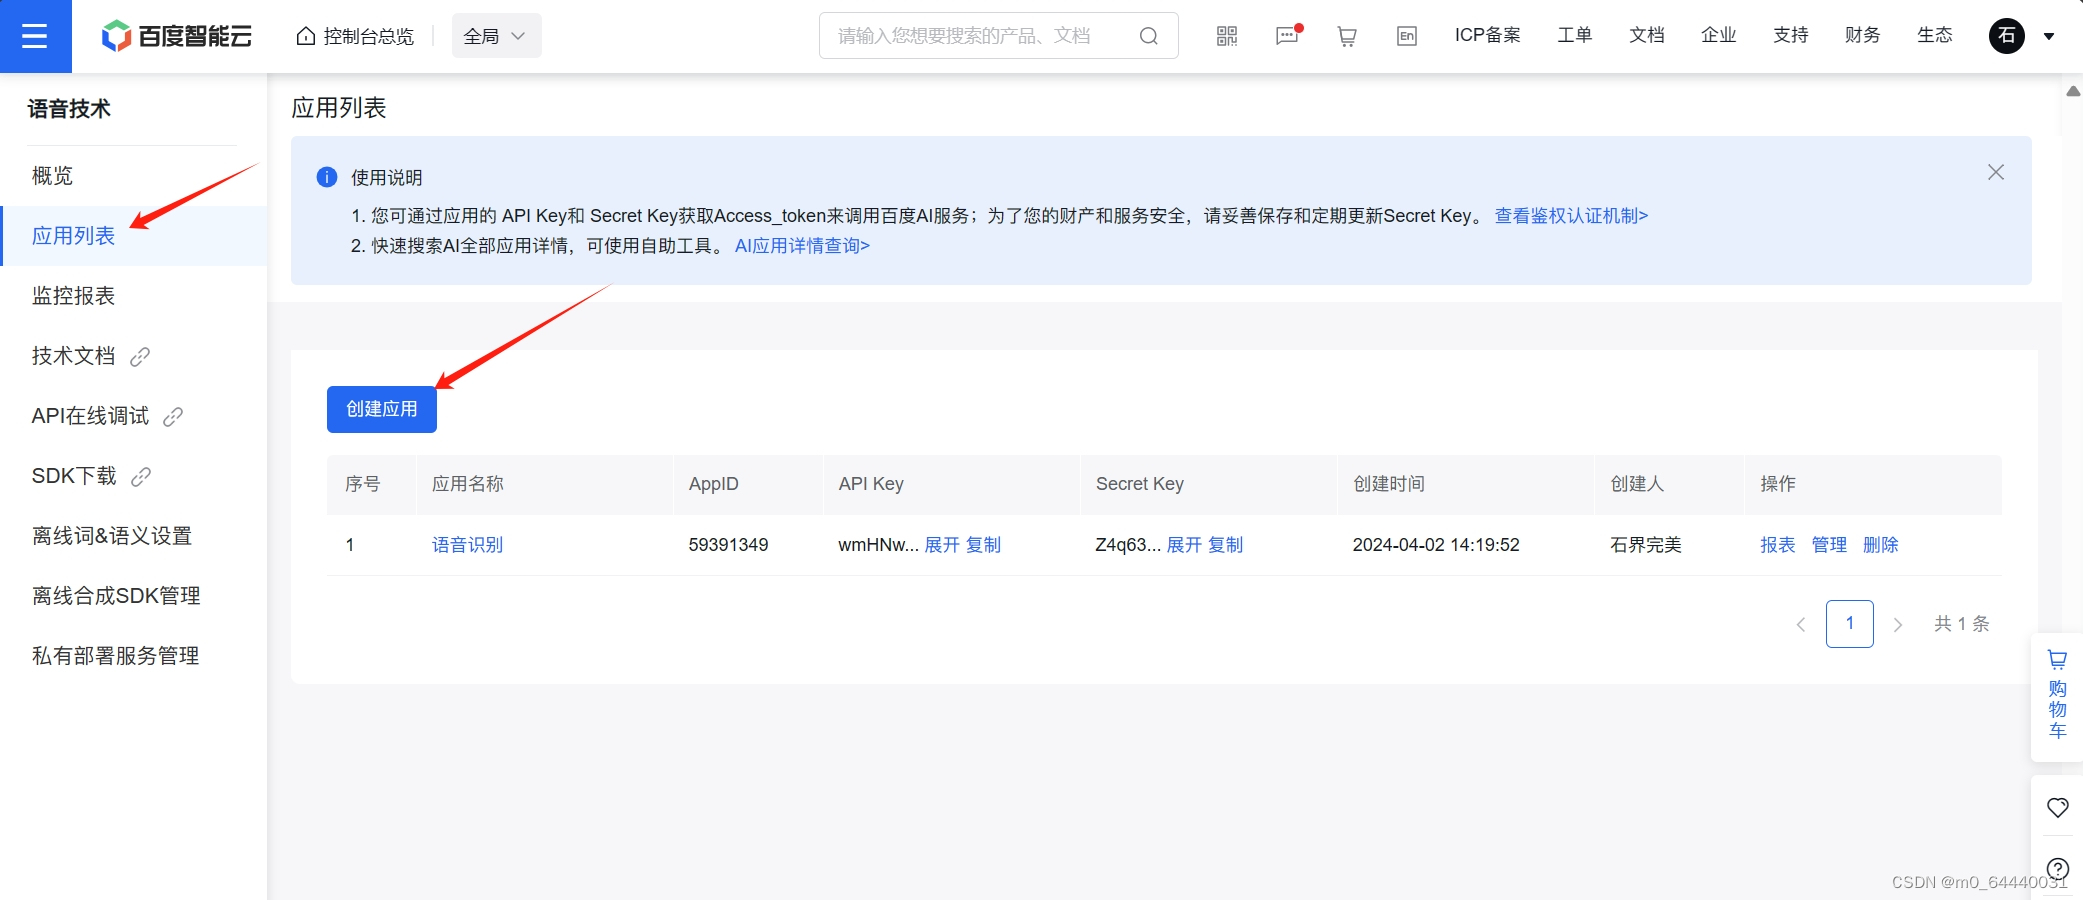Switch language with the En icon

pos(1407,36)
